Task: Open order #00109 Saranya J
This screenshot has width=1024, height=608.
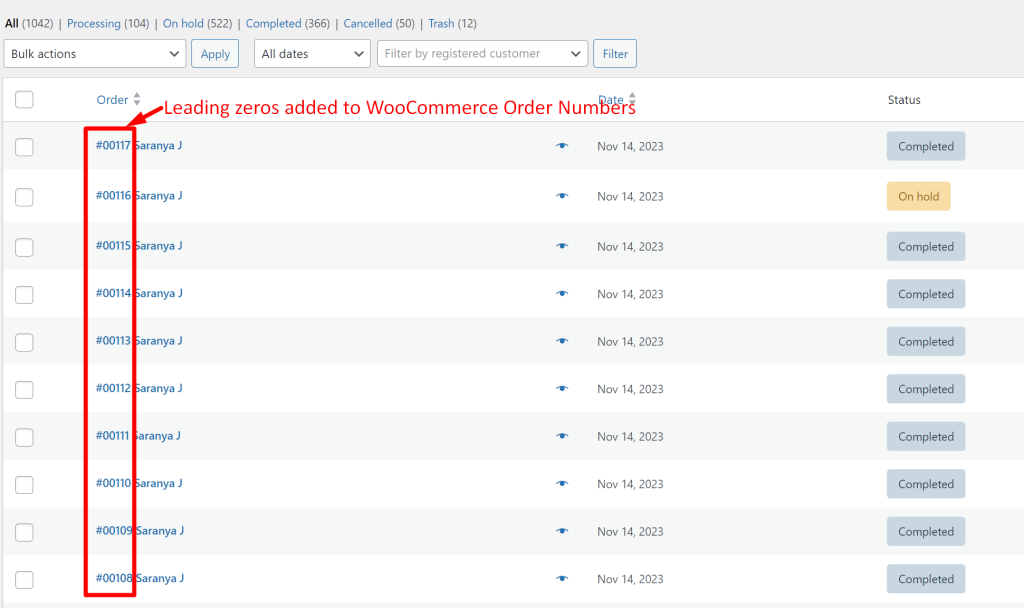Action: (x=140, y=530)
